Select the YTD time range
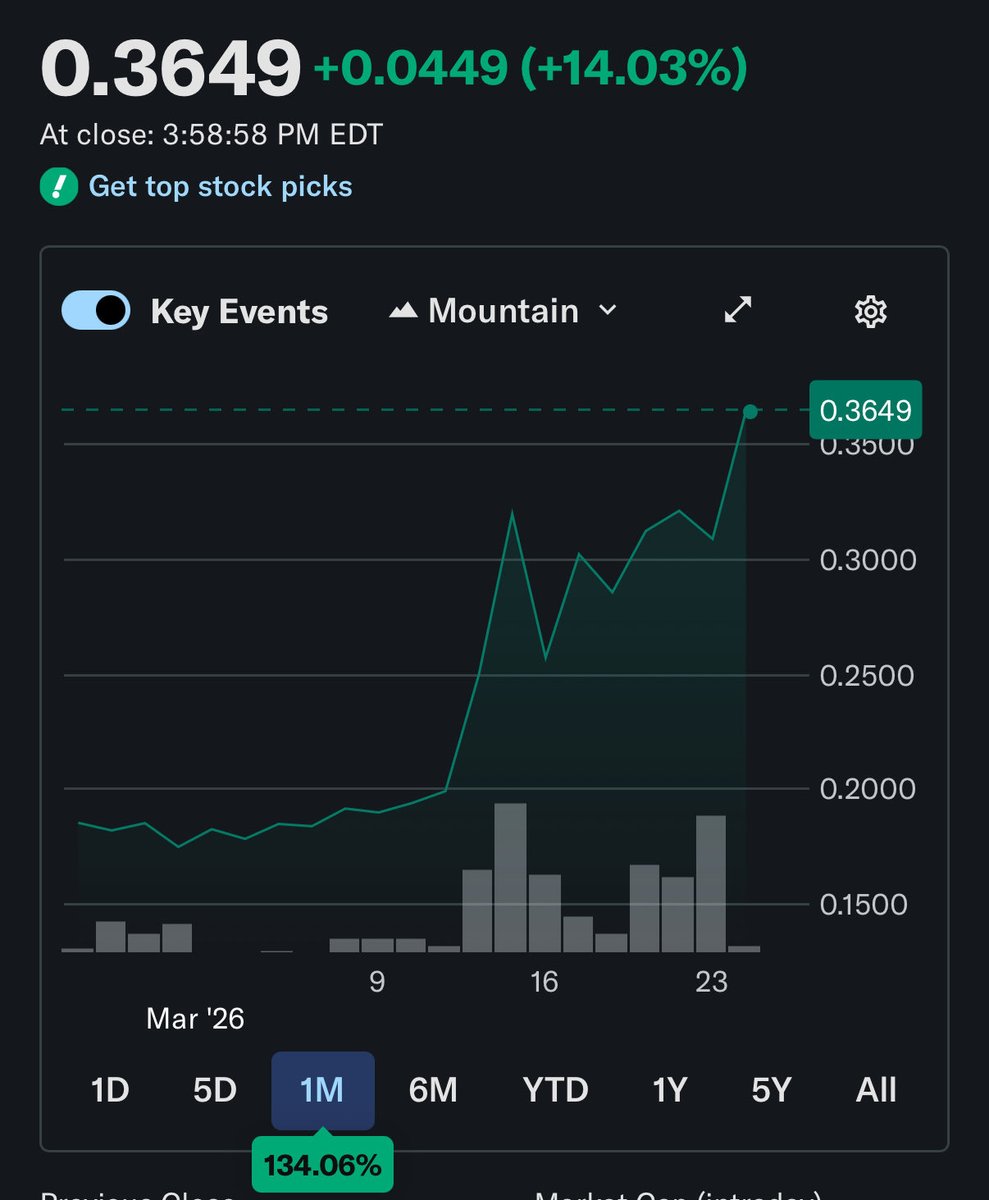Screen dimensions: 989x1200 pos(556,1089)
